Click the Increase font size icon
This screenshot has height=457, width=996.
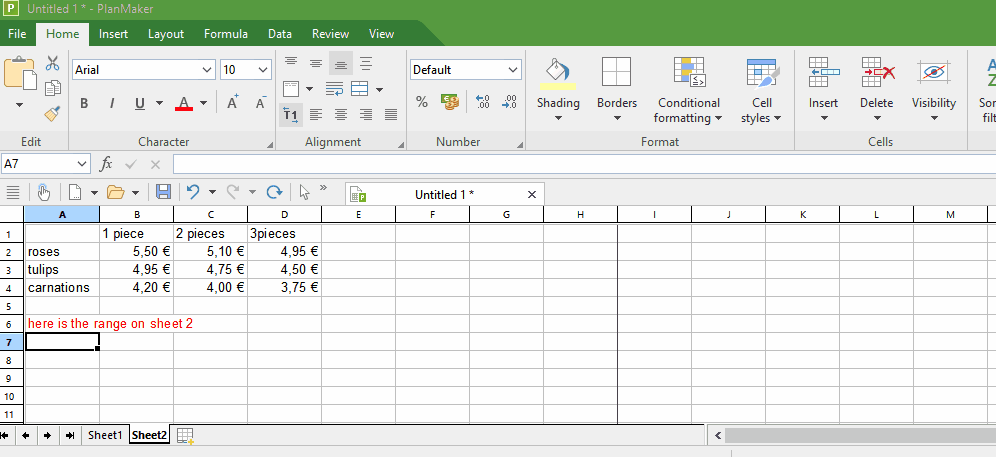click(233, 103)
